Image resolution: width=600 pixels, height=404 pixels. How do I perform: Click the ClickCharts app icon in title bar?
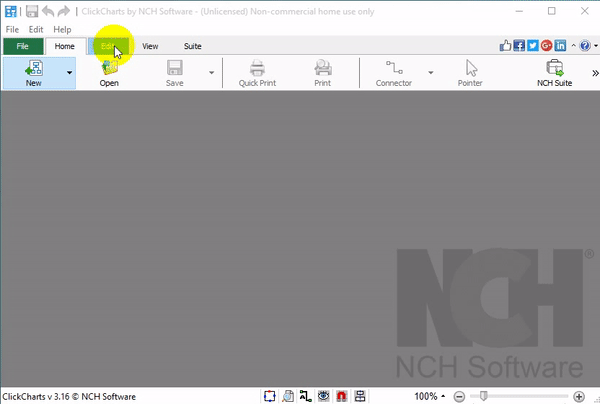[11, 11]
